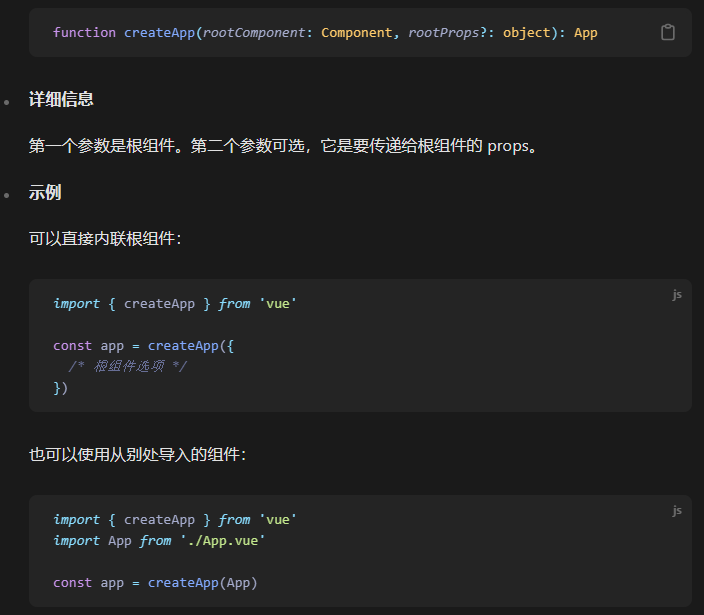This screenshot has width=704, height=615.
Task: Click the closing '})' line in first example
Action: [61, 387]
